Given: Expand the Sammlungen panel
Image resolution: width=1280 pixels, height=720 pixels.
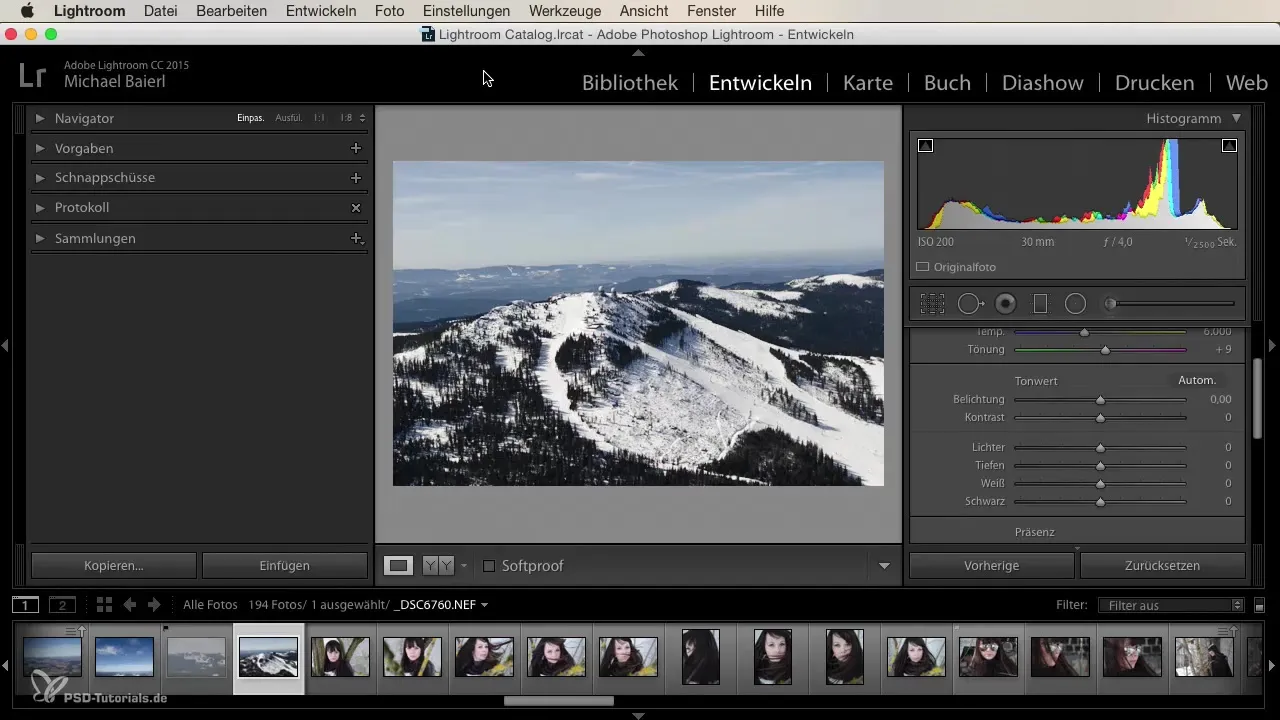Looking at the screenshot, I should 40,239.
